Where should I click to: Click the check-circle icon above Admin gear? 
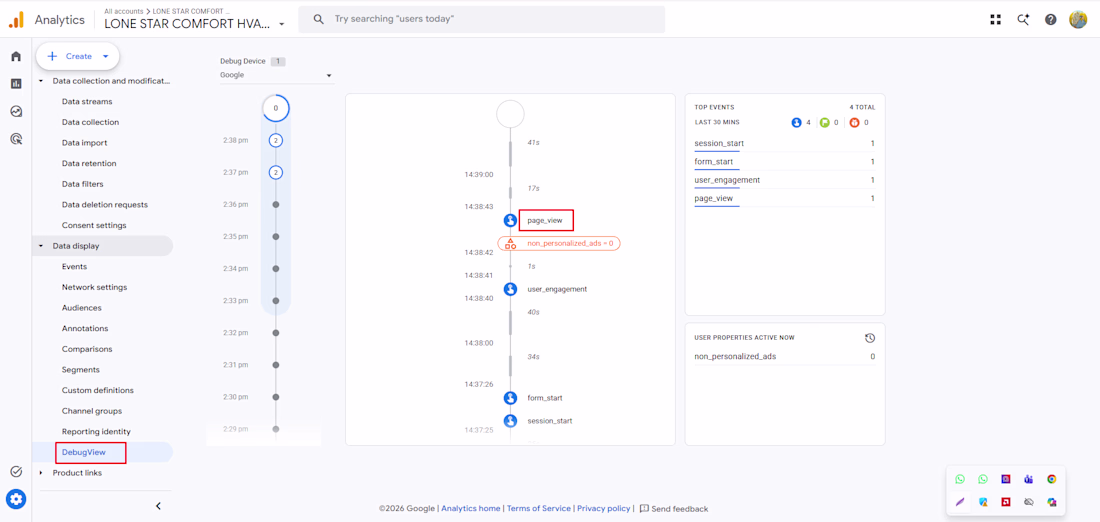coord(16,471)
